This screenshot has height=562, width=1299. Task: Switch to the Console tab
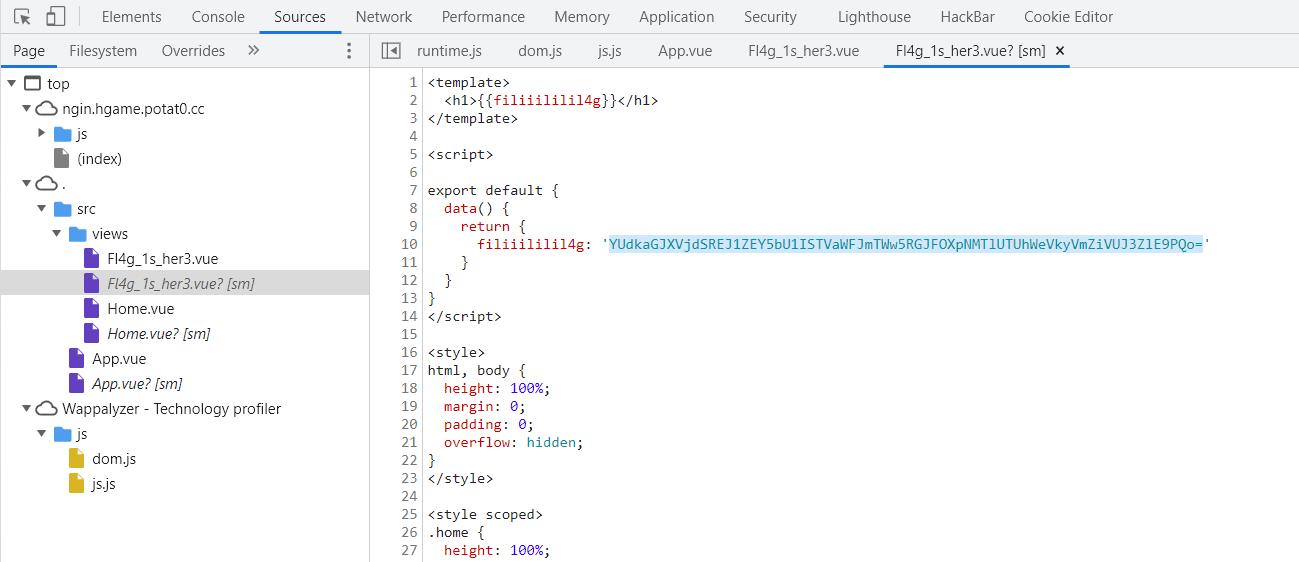tap(218, 17)
